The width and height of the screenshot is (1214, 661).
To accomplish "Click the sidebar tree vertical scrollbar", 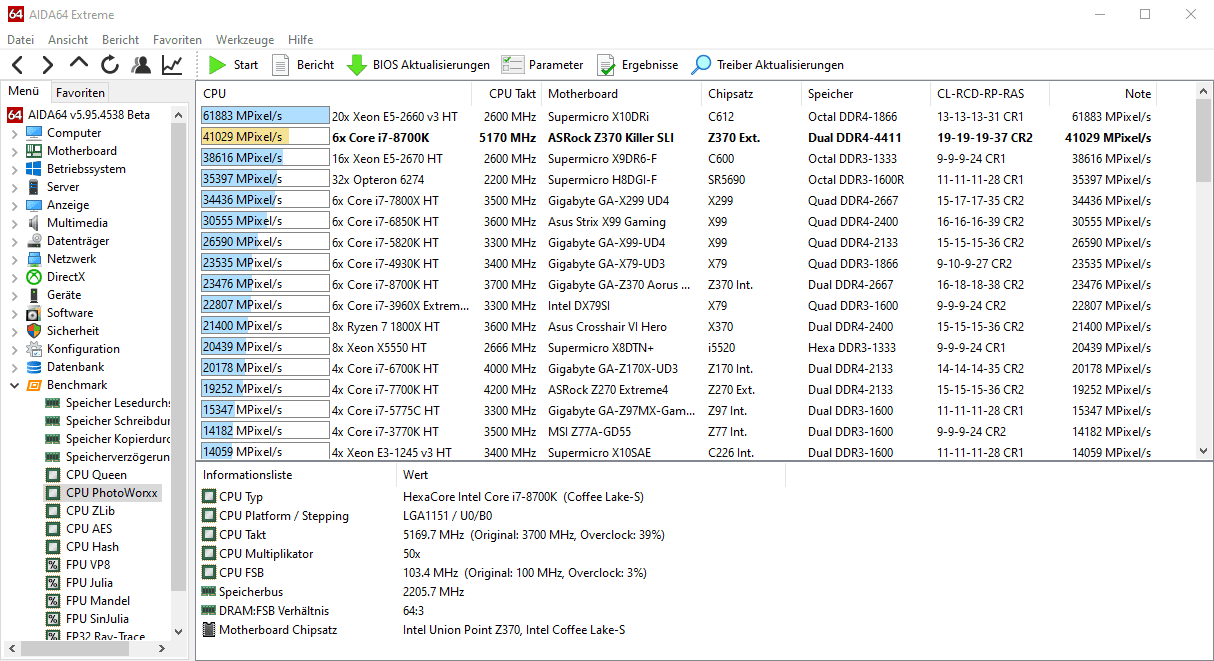I will [x=179, y=374].
